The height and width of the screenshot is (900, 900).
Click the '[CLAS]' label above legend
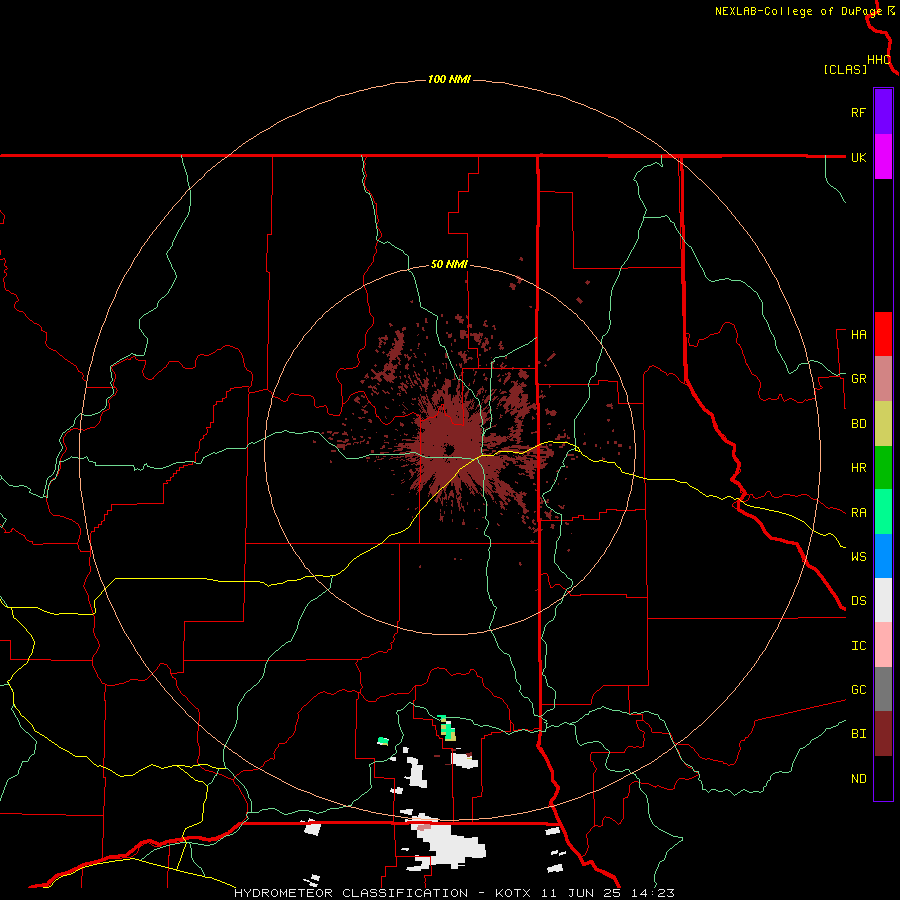845,69
